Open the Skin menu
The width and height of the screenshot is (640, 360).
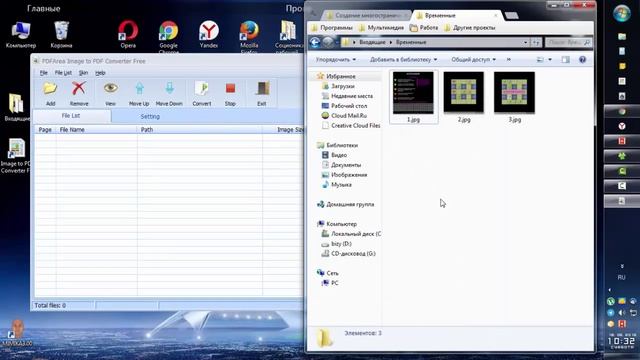83,73
